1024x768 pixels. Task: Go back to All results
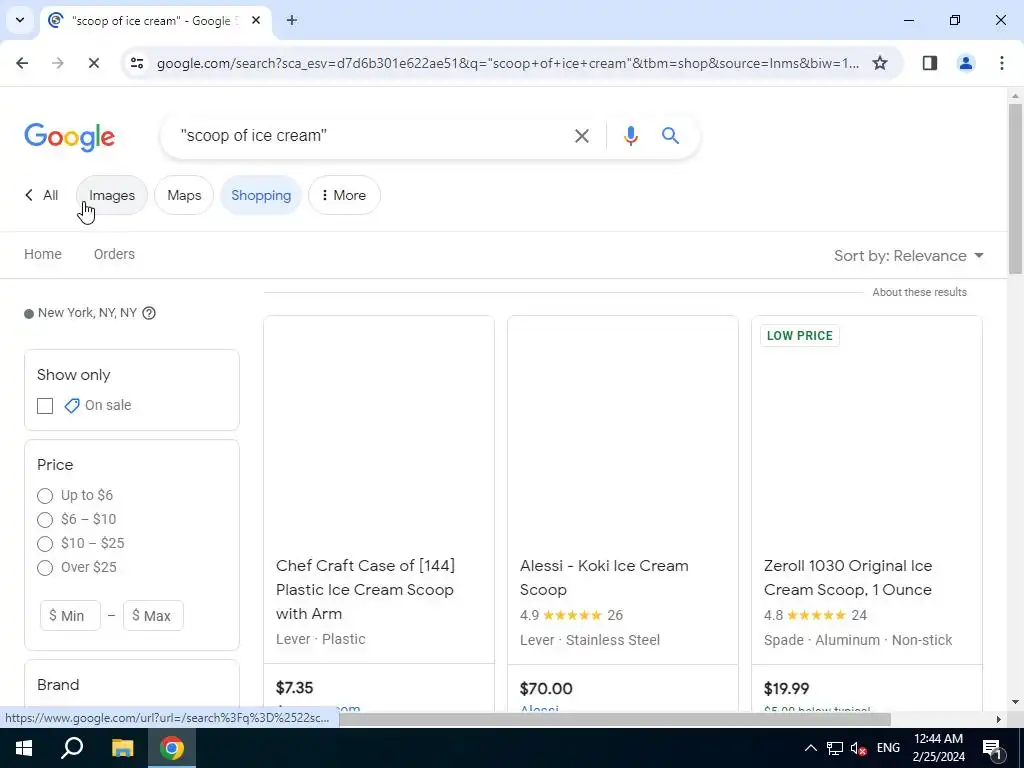[42, 195]
